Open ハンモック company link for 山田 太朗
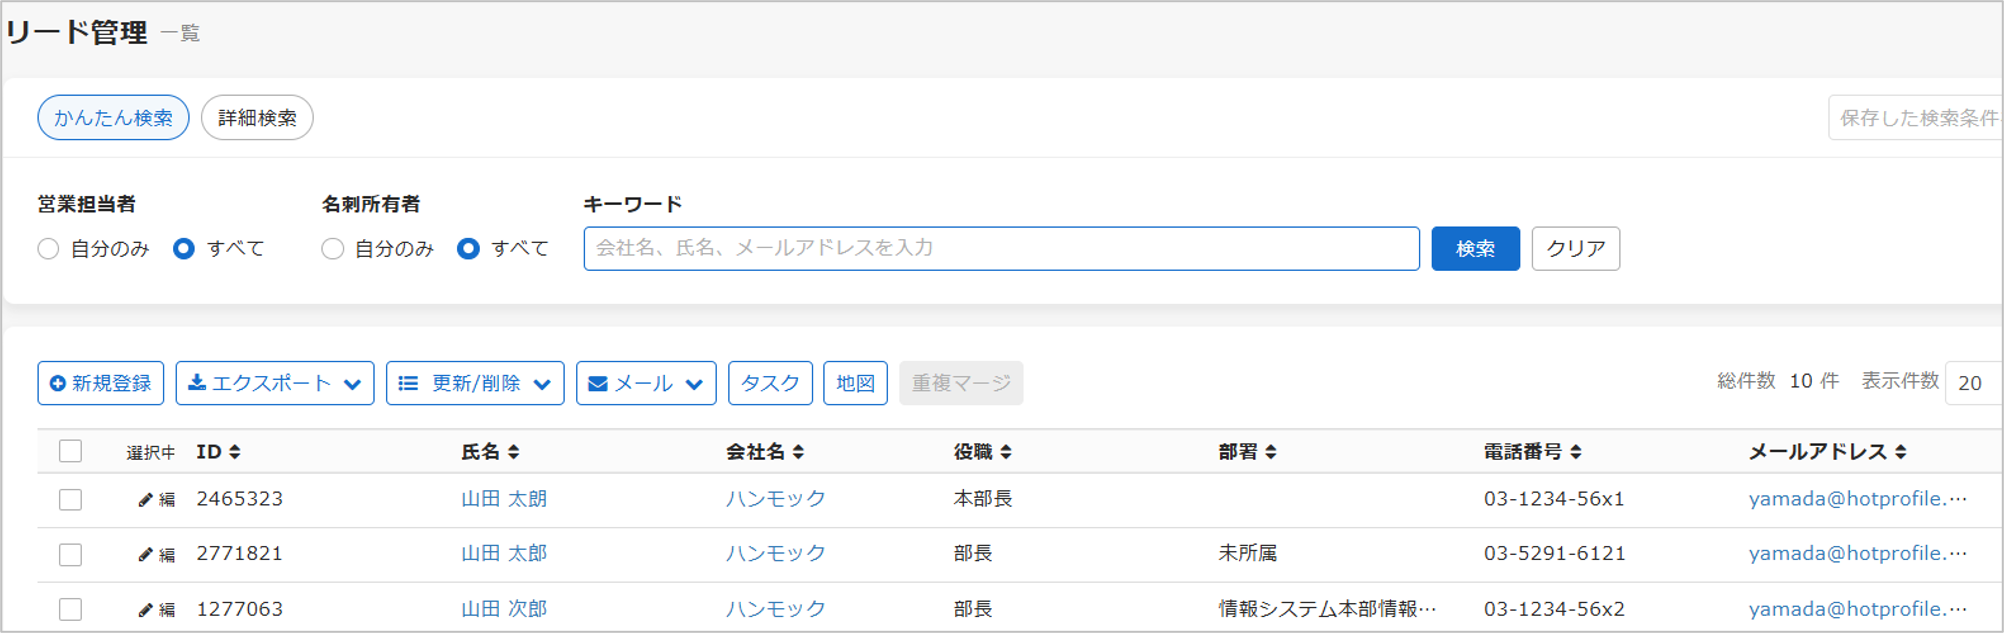Image resolution: width=2004 pixels, height=633 pixels. tap(776, 499)
